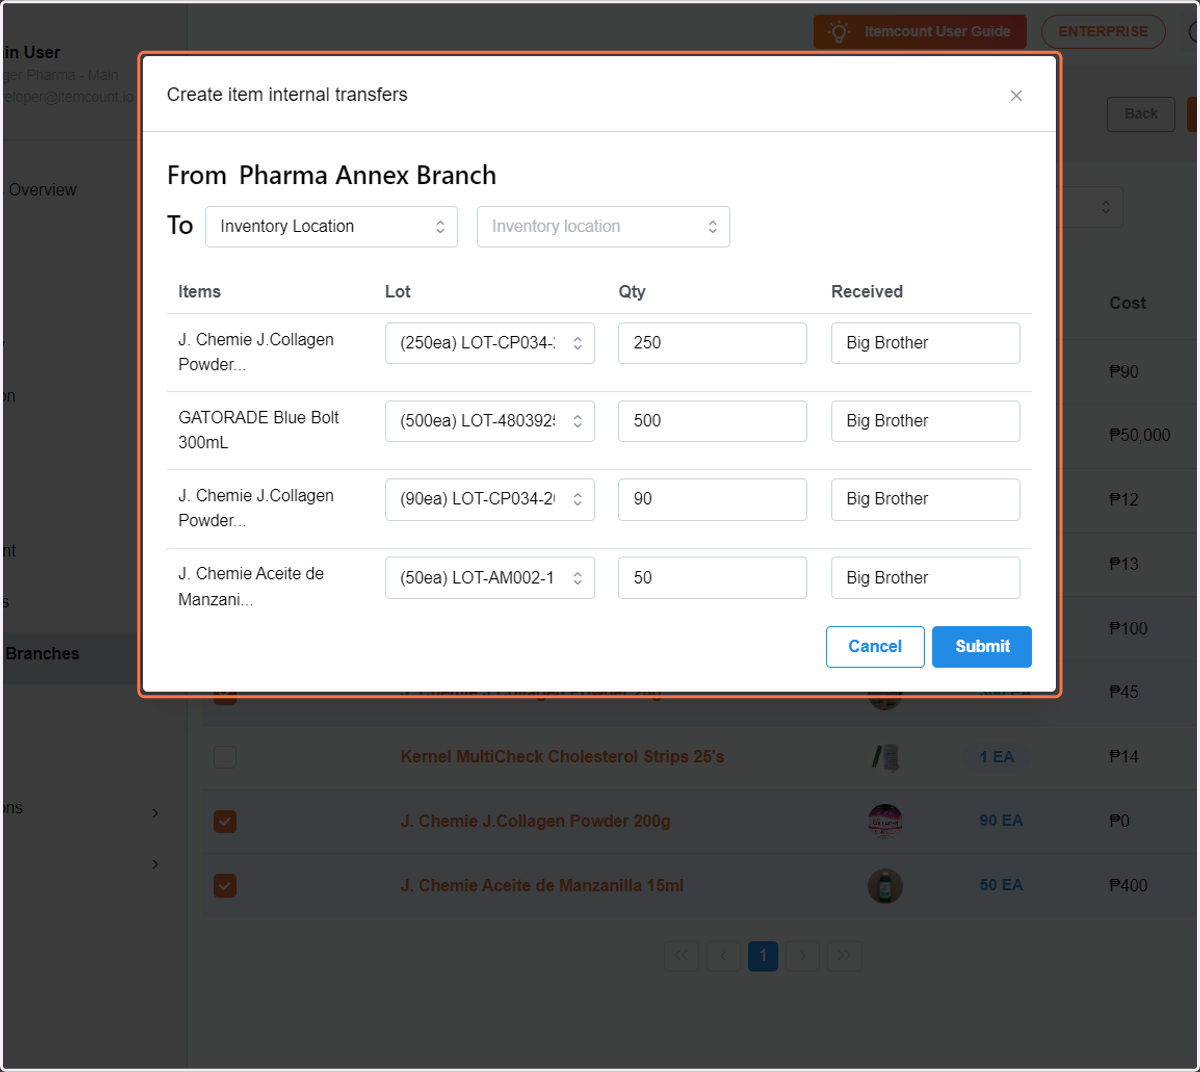Go to first page of pagination
Image resolution: width=1200 pixels, height=1072 pixels.
[x=681, y=956]
